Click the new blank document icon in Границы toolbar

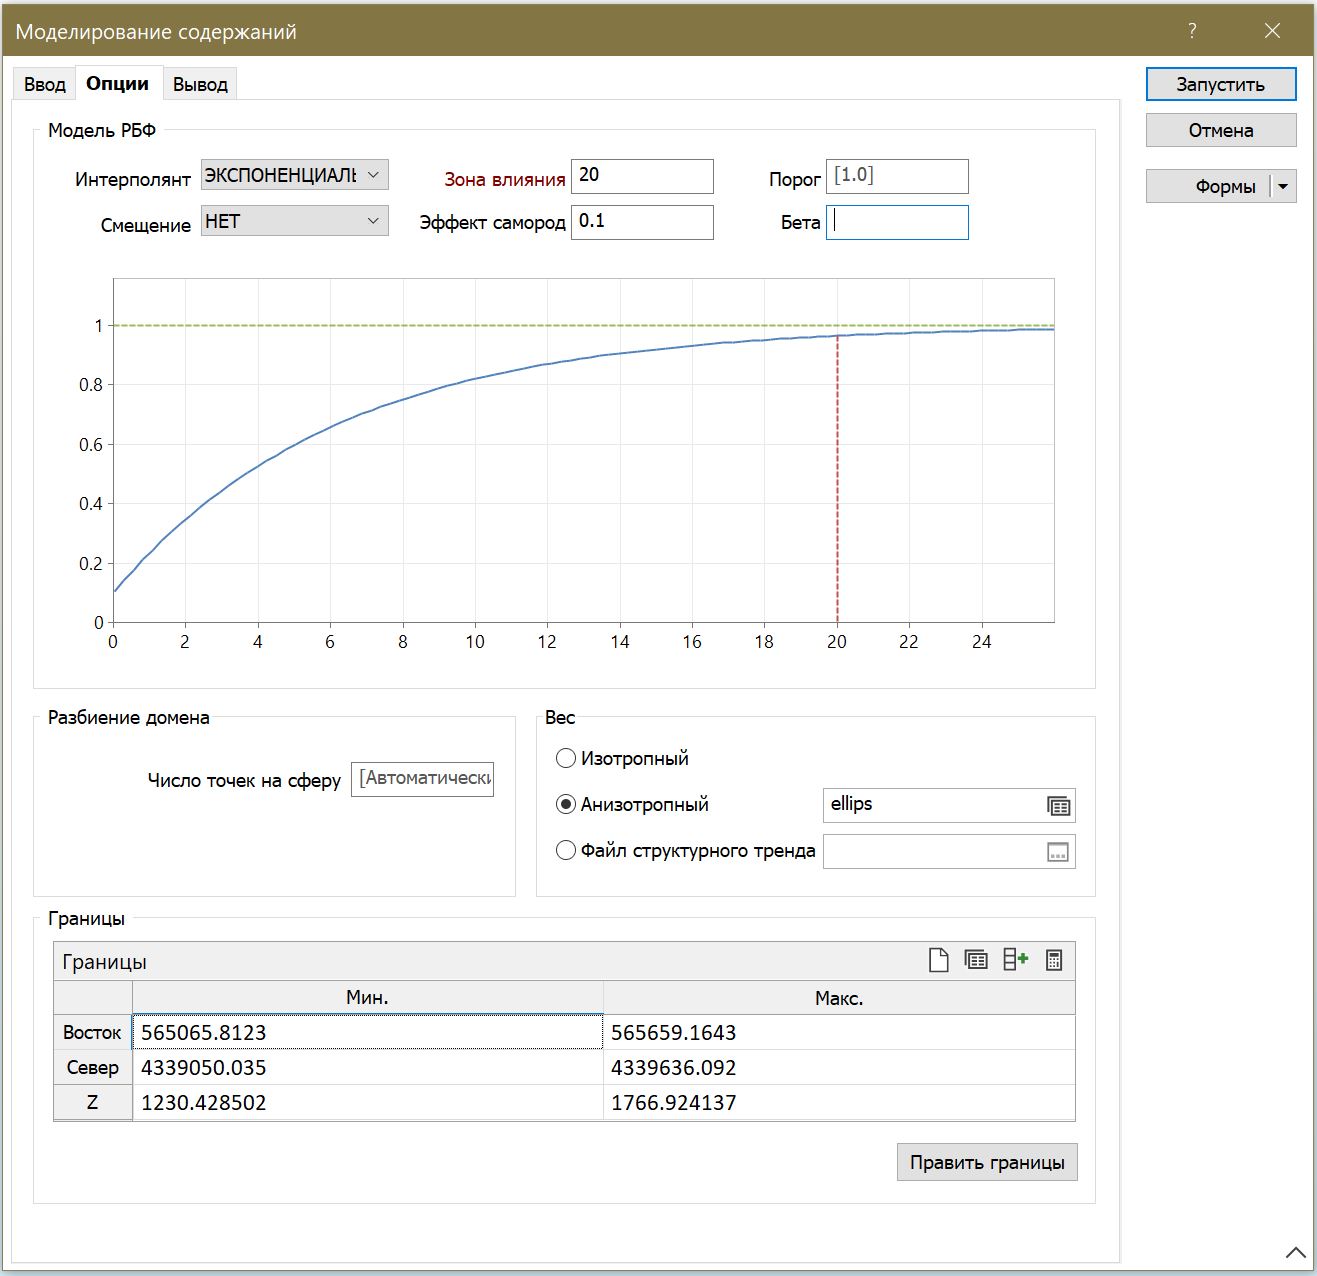coord(938,961)
